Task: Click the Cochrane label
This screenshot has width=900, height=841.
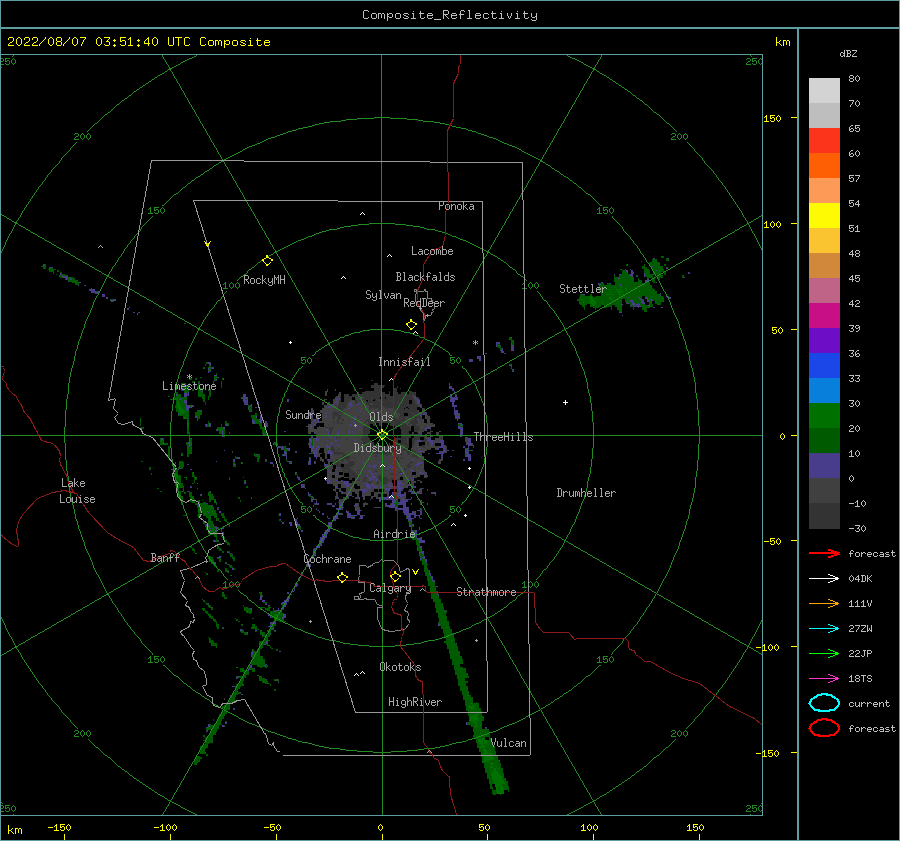Action: 327,559
